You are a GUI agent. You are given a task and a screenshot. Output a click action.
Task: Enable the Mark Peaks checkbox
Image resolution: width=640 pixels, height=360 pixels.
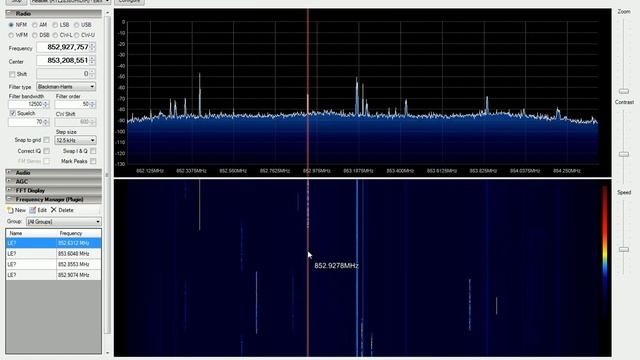point(93,161)
